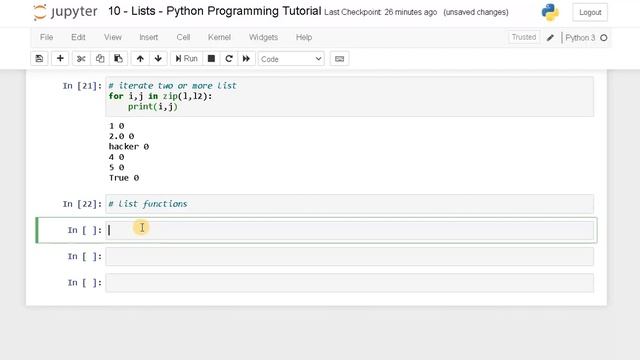Screen dimensions: 640x360
Task: Click the Last Checkpoint status text
Action: coord(380,12)
